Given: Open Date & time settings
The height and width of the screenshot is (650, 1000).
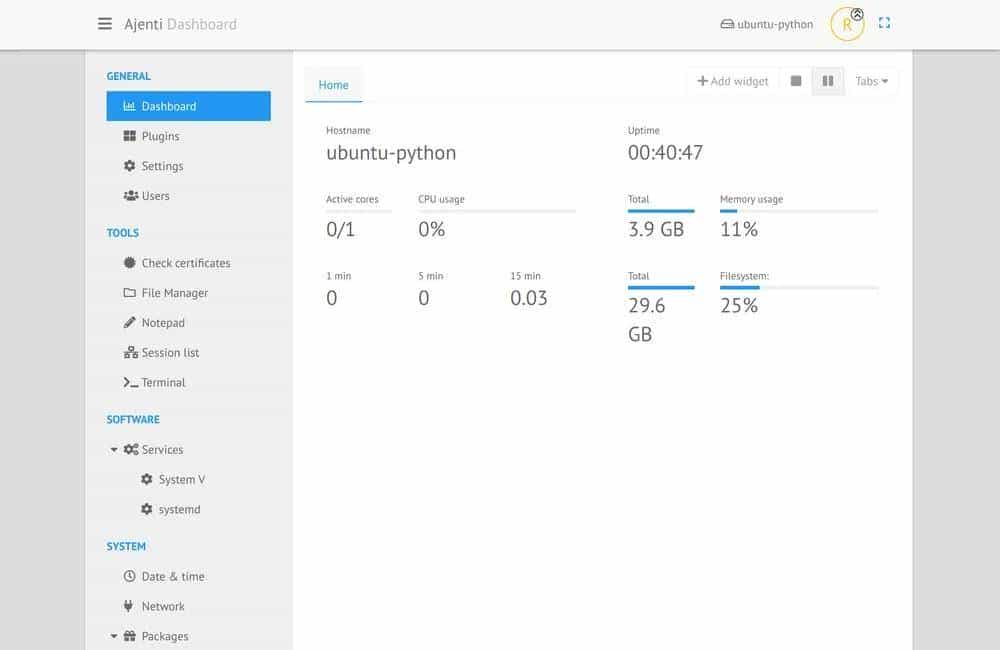Looking at the screenshot, I should point(172,576).
